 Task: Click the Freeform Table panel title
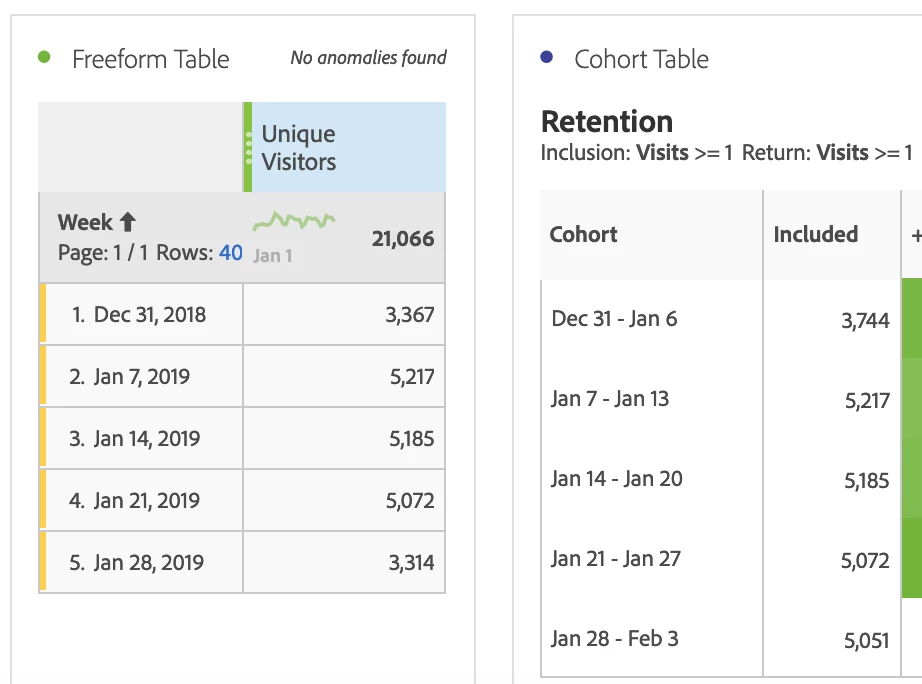tap(150, 59)
